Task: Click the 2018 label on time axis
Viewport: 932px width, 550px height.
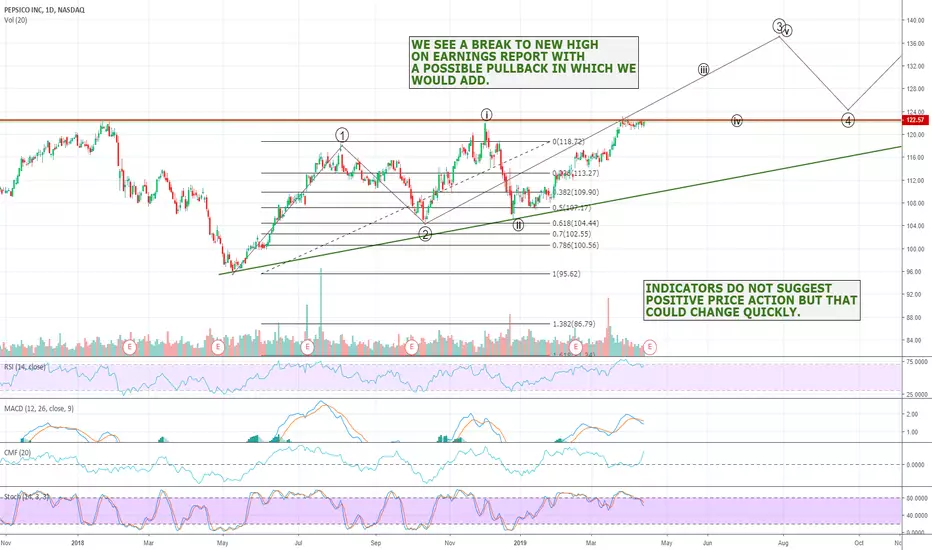Action: pyautogui.click(x=77, y=543)
